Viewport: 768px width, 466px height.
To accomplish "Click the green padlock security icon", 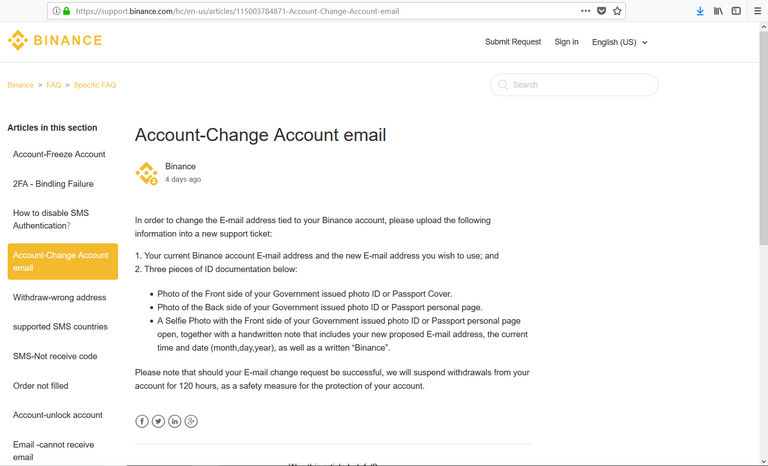I will tap(67, 11).
